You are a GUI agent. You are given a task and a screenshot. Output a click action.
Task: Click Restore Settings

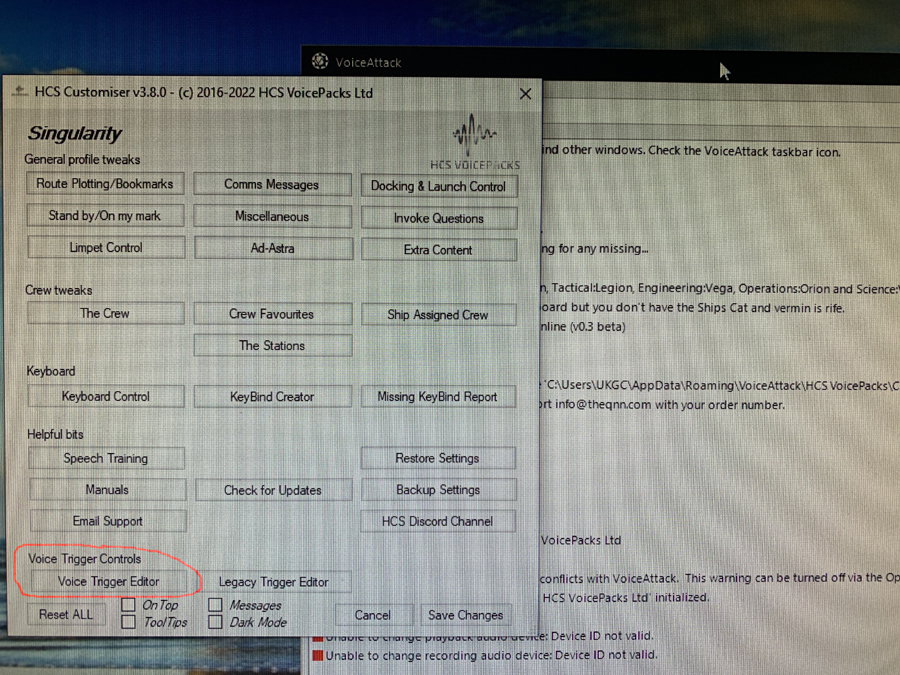point(438,459)
